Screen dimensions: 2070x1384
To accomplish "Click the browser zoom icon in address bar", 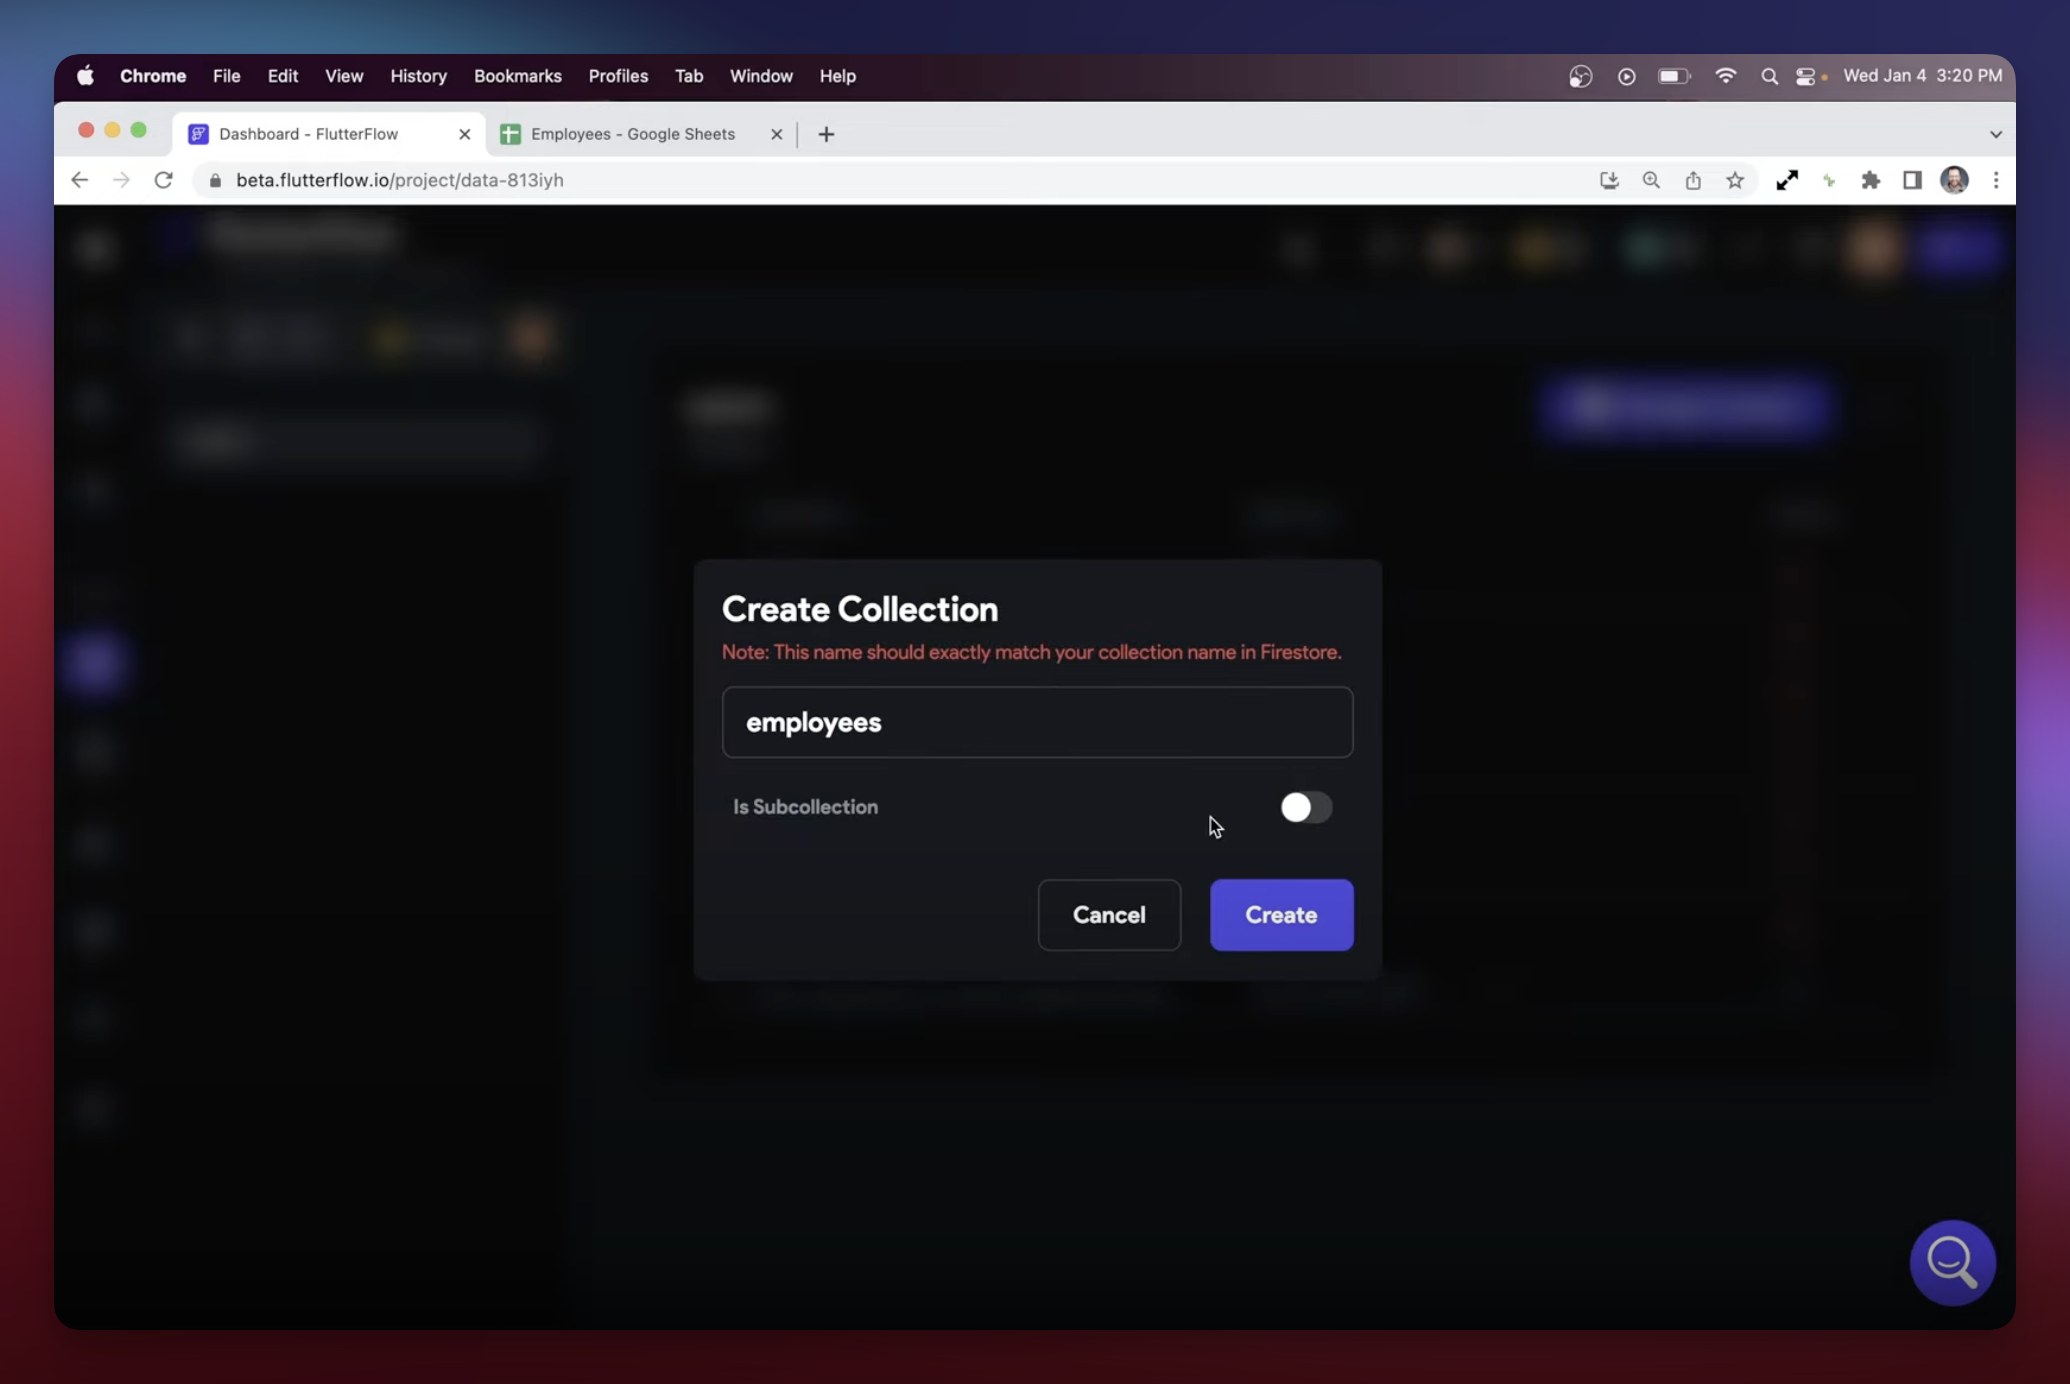I will [x=1650, y=181].
